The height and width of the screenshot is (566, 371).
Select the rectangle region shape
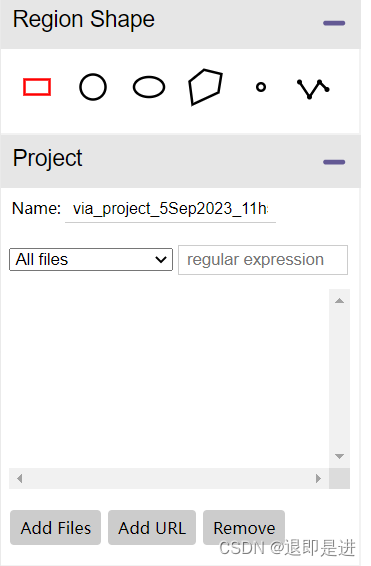(x=37, y=87)
